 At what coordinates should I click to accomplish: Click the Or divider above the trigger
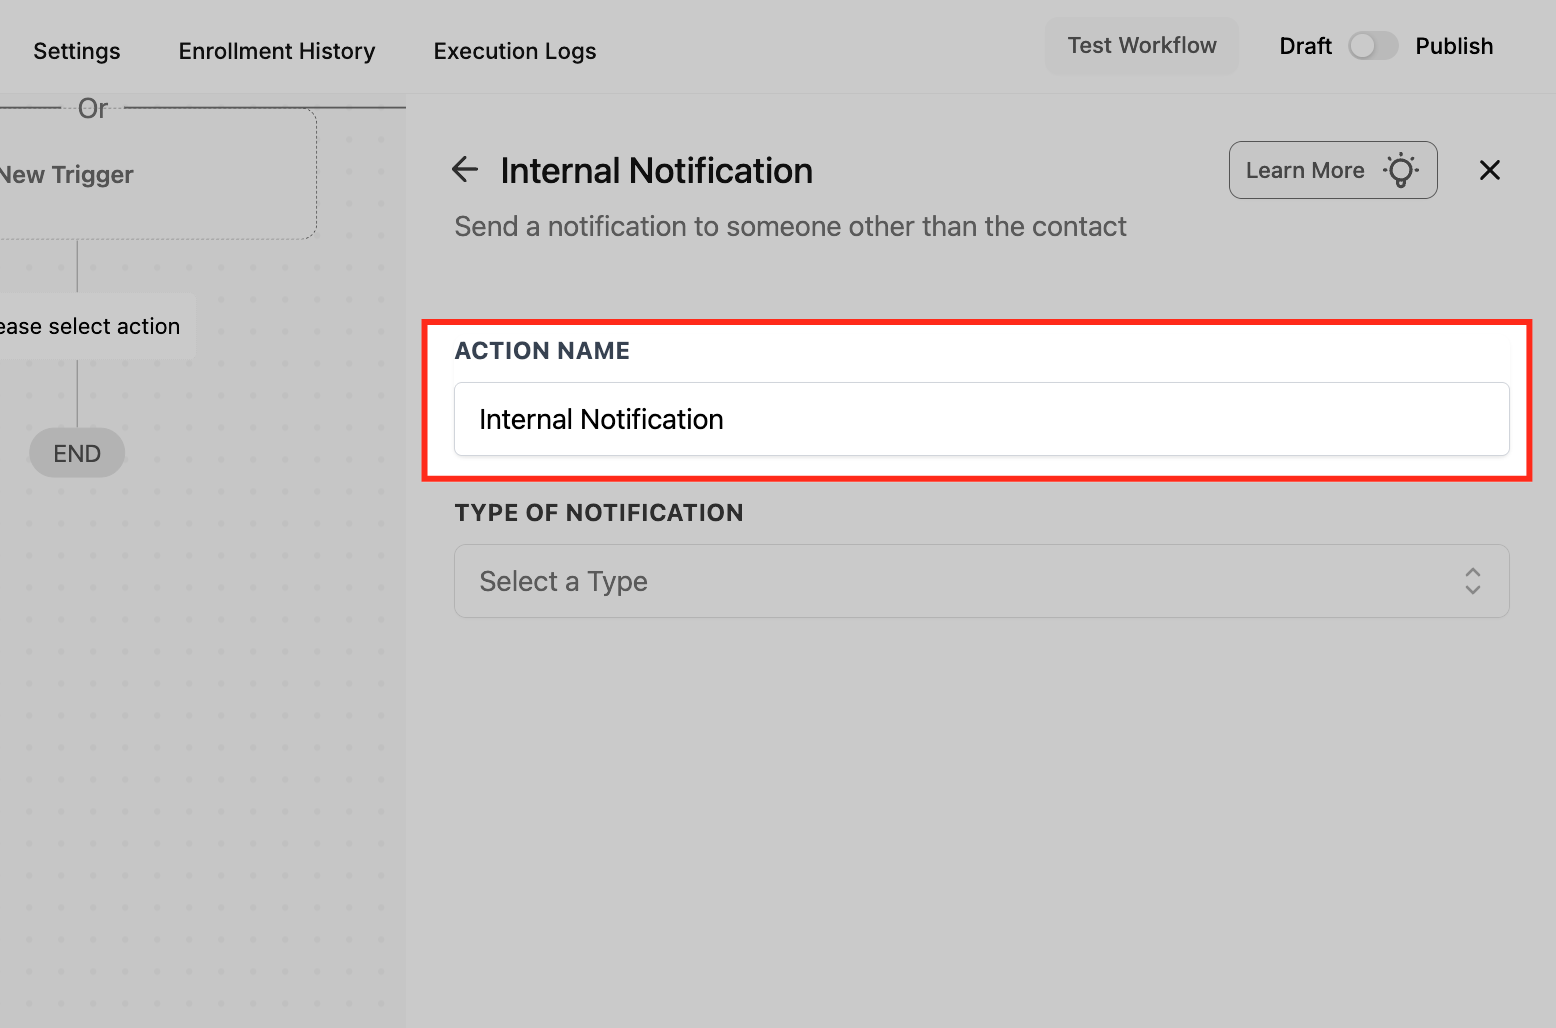(93, 108)
